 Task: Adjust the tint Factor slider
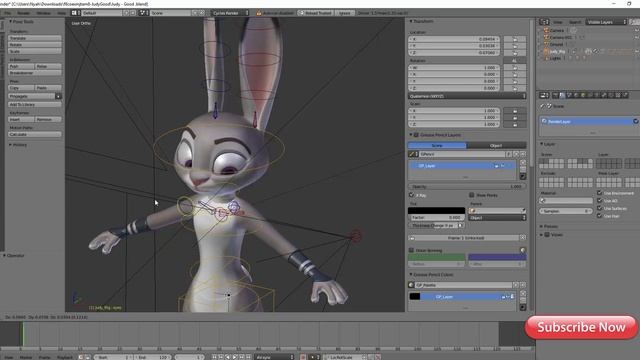tap(437, 218)
